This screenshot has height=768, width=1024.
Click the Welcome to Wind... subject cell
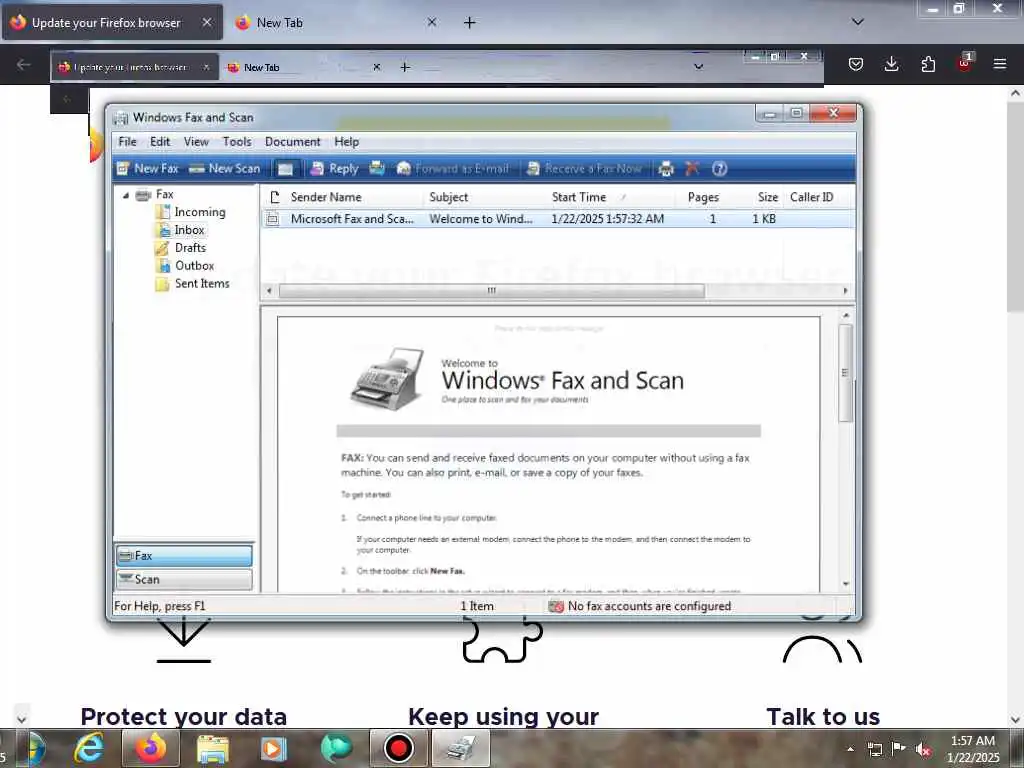point(481,219)
